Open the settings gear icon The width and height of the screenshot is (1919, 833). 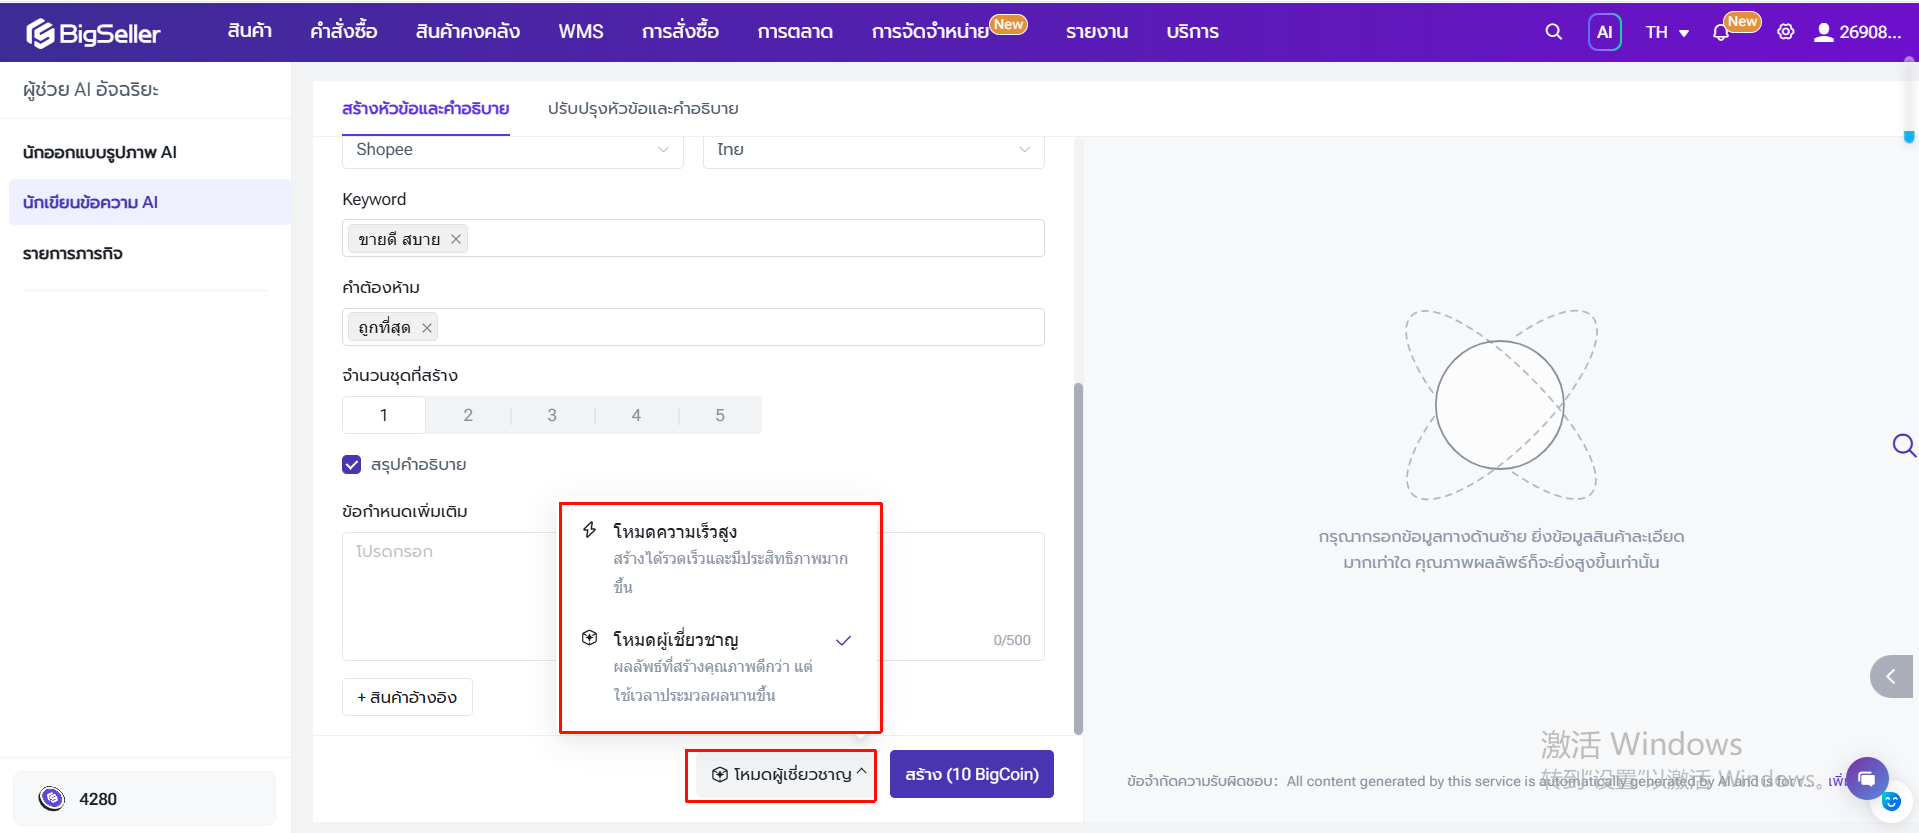point(1785,32)
